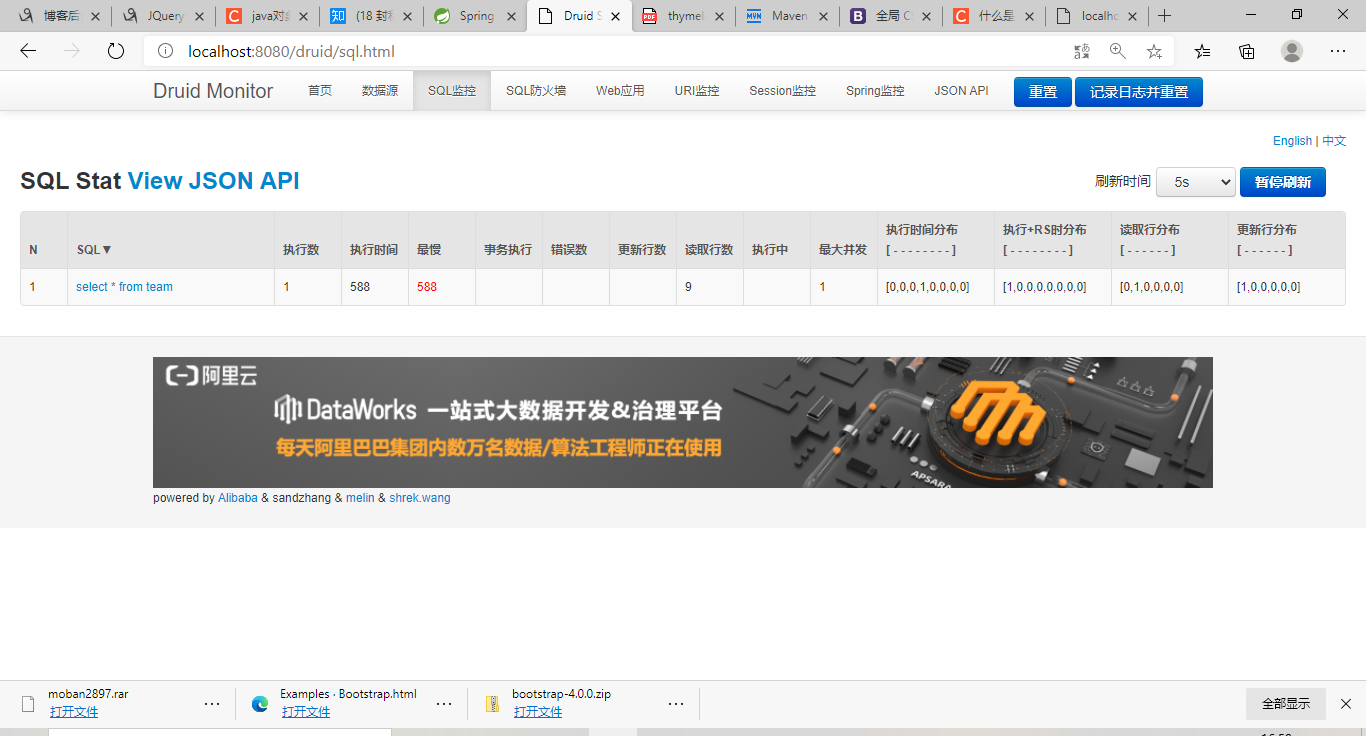The height and width of the screenshot is (736, 1366).
Task: Click the DataWorks Aliyun banner ad
Action: (683, 422)
